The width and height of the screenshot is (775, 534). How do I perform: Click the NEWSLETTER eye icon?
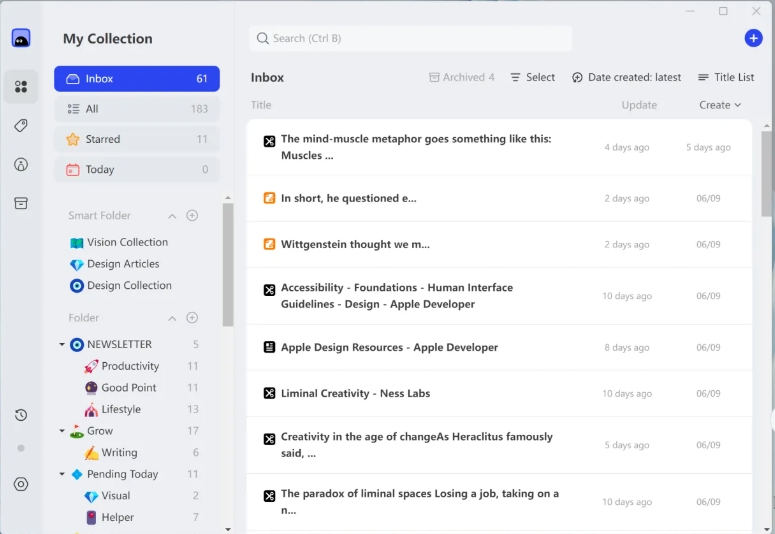77,345
